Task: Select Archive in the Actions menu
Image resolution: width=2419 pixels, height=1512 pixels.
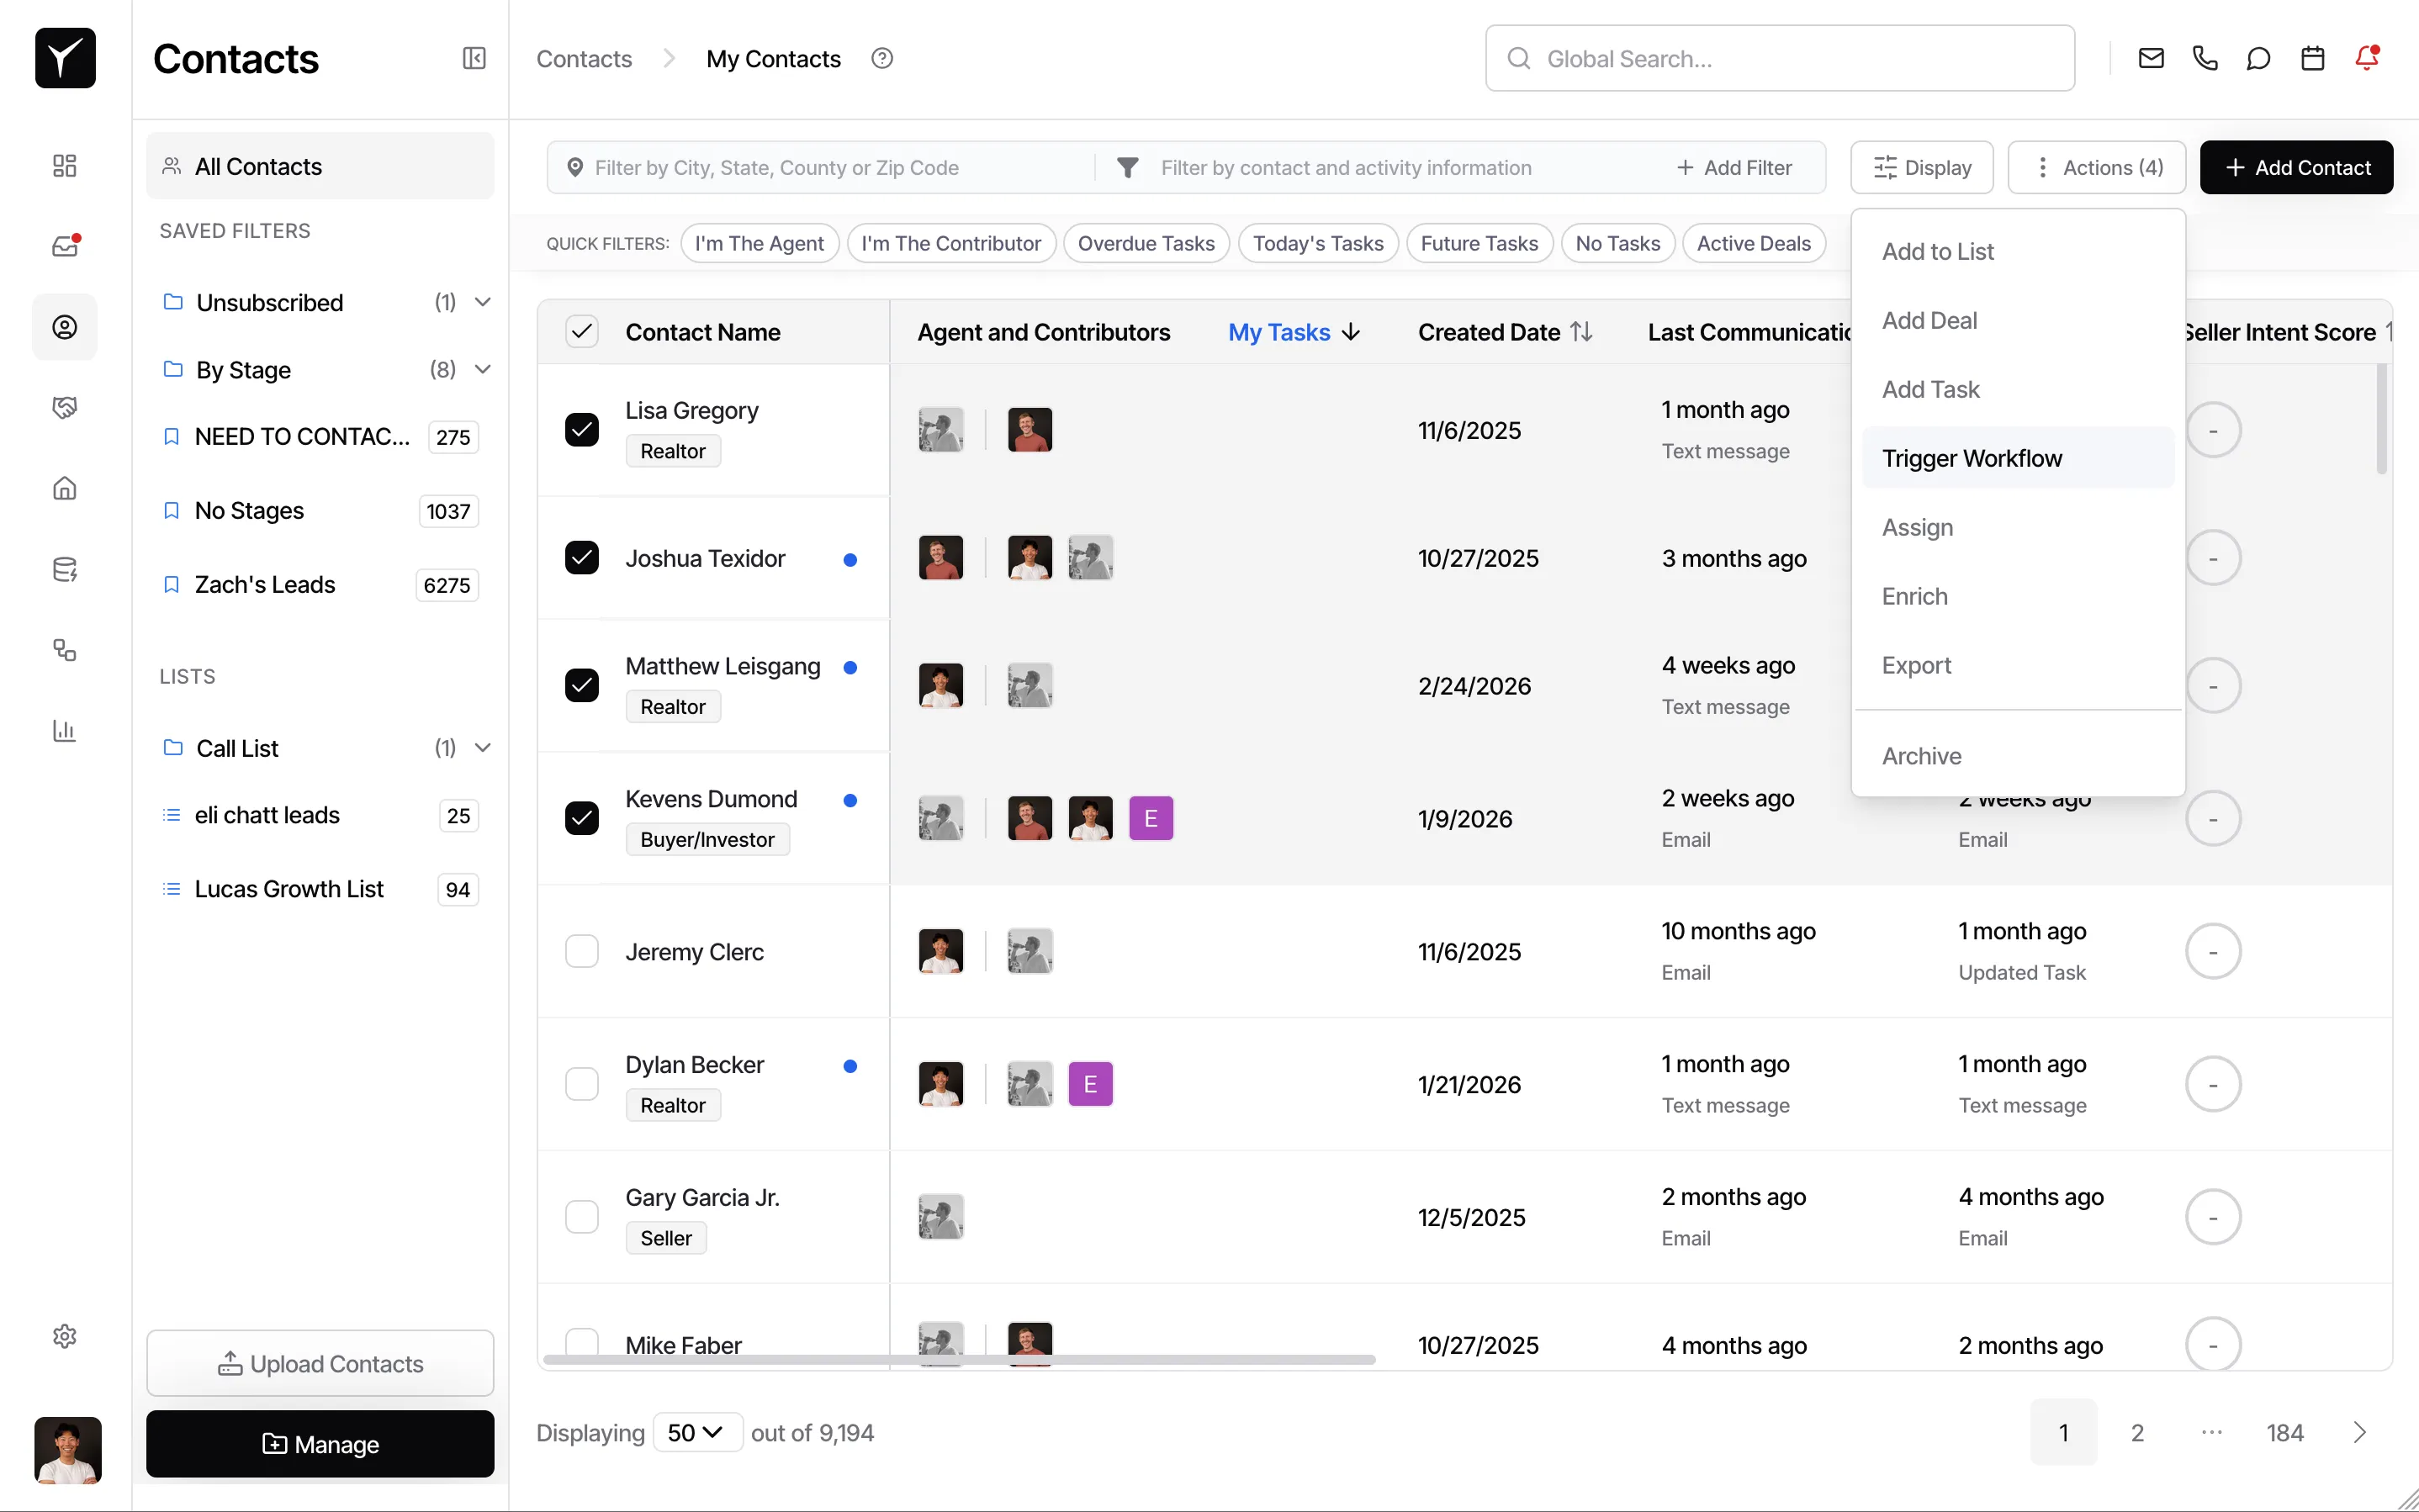Action: pyautogui.click(x=1921, y=756)
